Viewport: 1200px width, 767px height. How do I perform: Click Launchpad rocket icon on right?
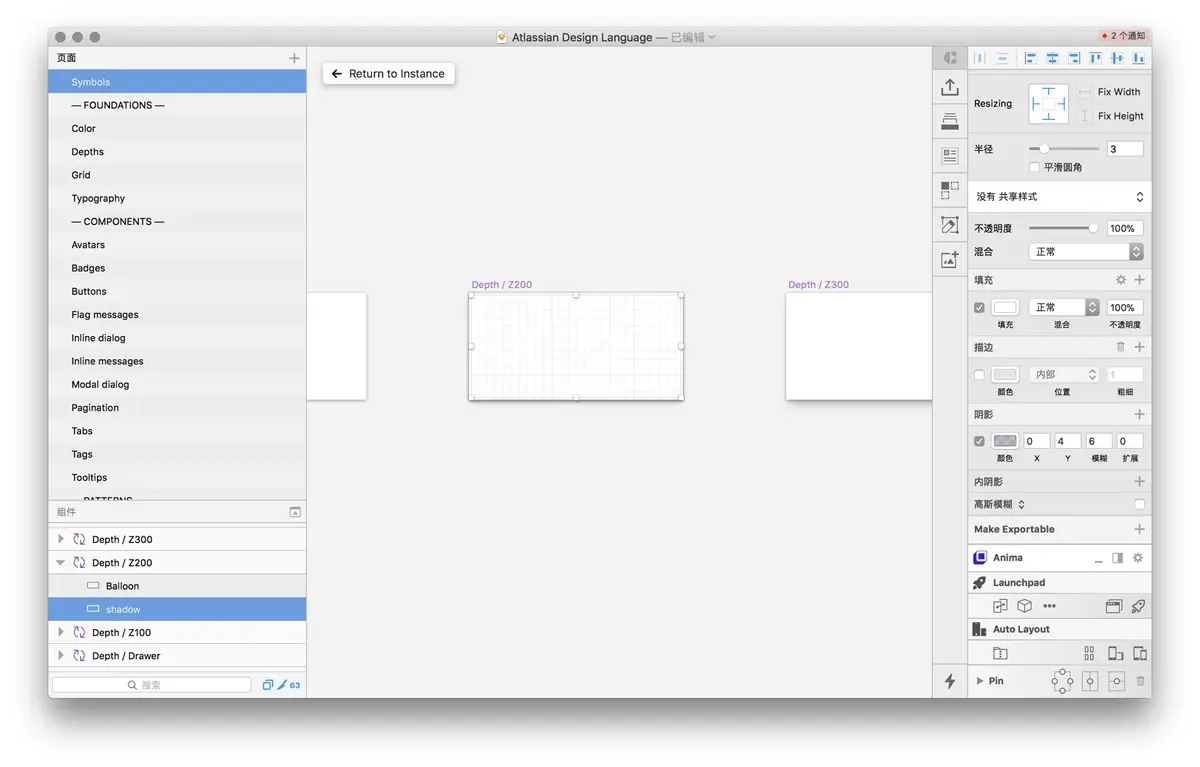[1138, 606]
